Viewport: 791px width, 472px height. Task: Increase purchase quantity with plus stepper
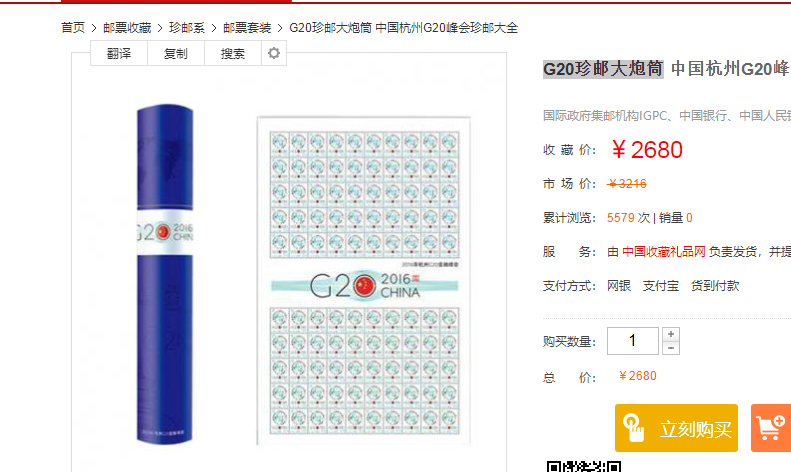pos(670,334)
